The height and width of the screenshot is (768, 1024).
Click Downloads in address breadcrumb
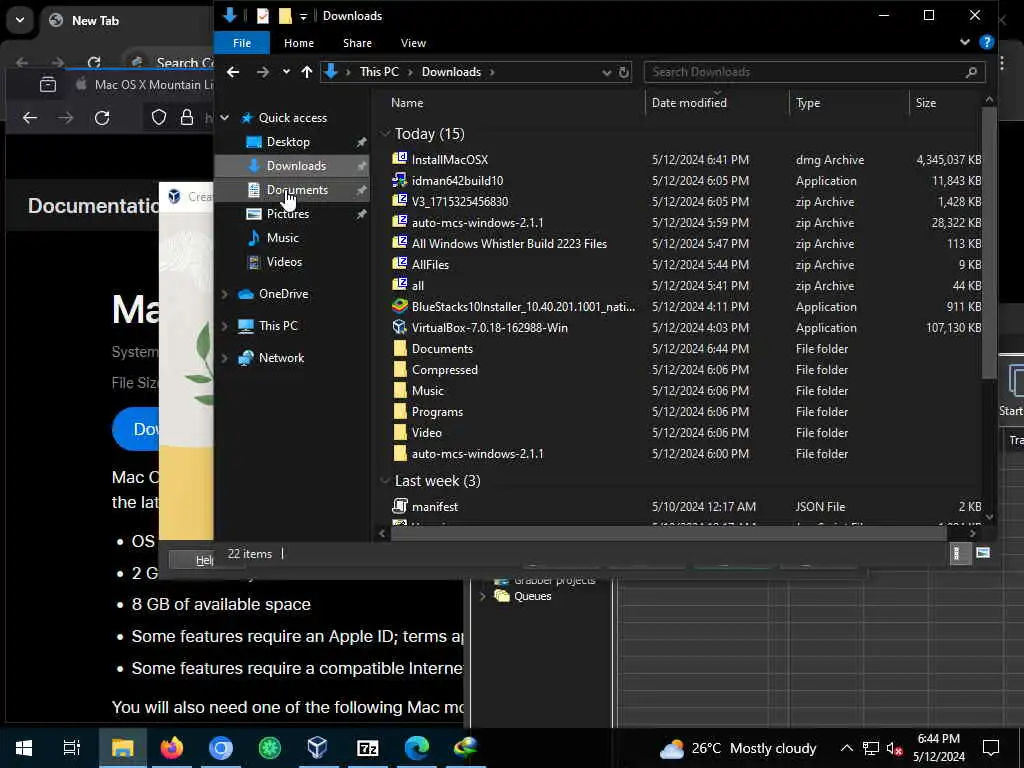(451, 72)
